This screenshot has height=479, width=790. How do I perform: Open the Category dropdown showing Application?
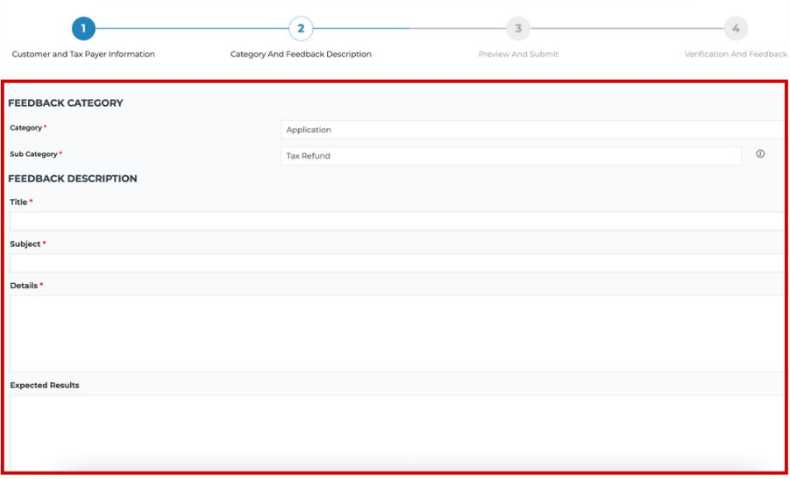tap(530, 129)
